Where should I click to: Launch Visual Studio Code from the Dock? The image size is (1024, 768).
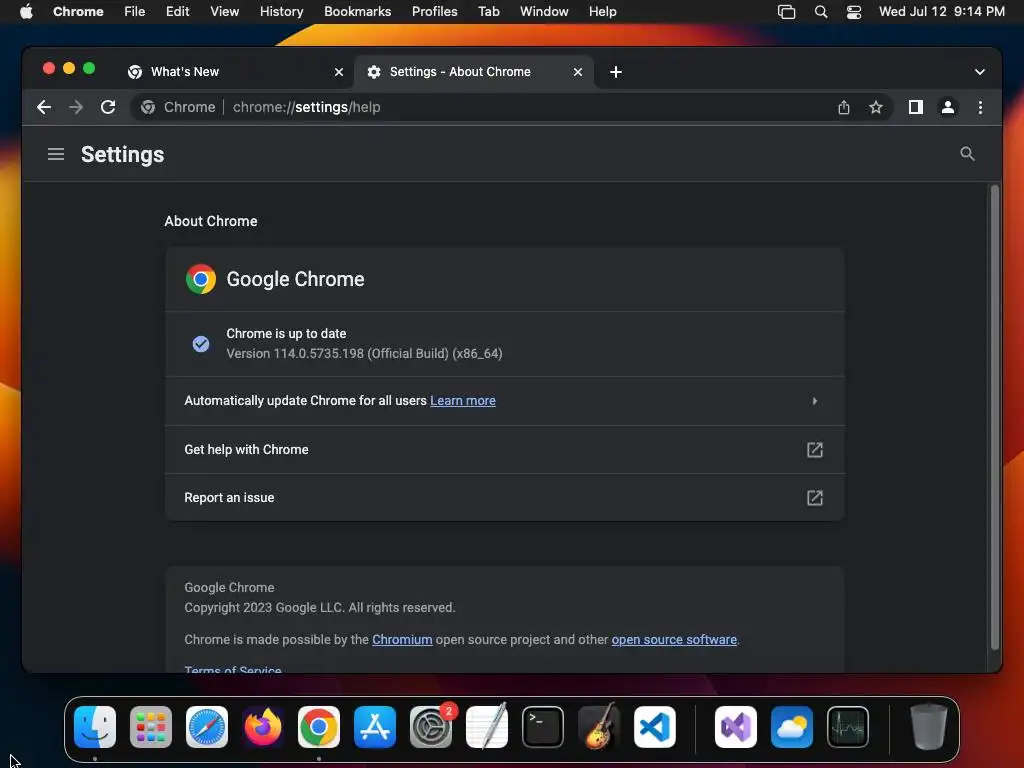tap(654, 727)
